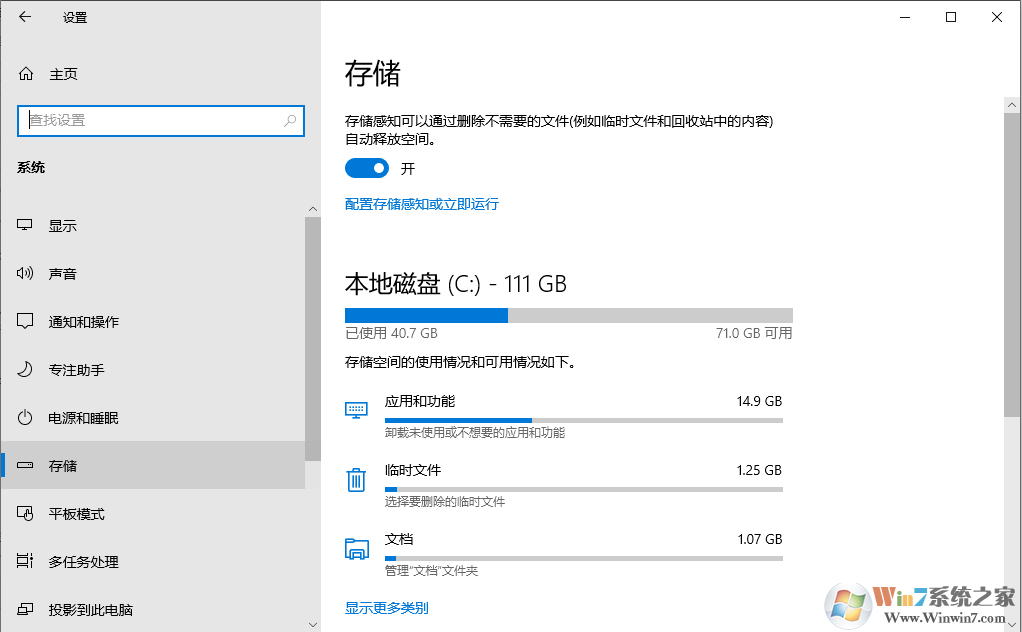Screen dimensions: 1022x632
Task: Click 显示更多类别 to show more categories
Action: (386, 607)
